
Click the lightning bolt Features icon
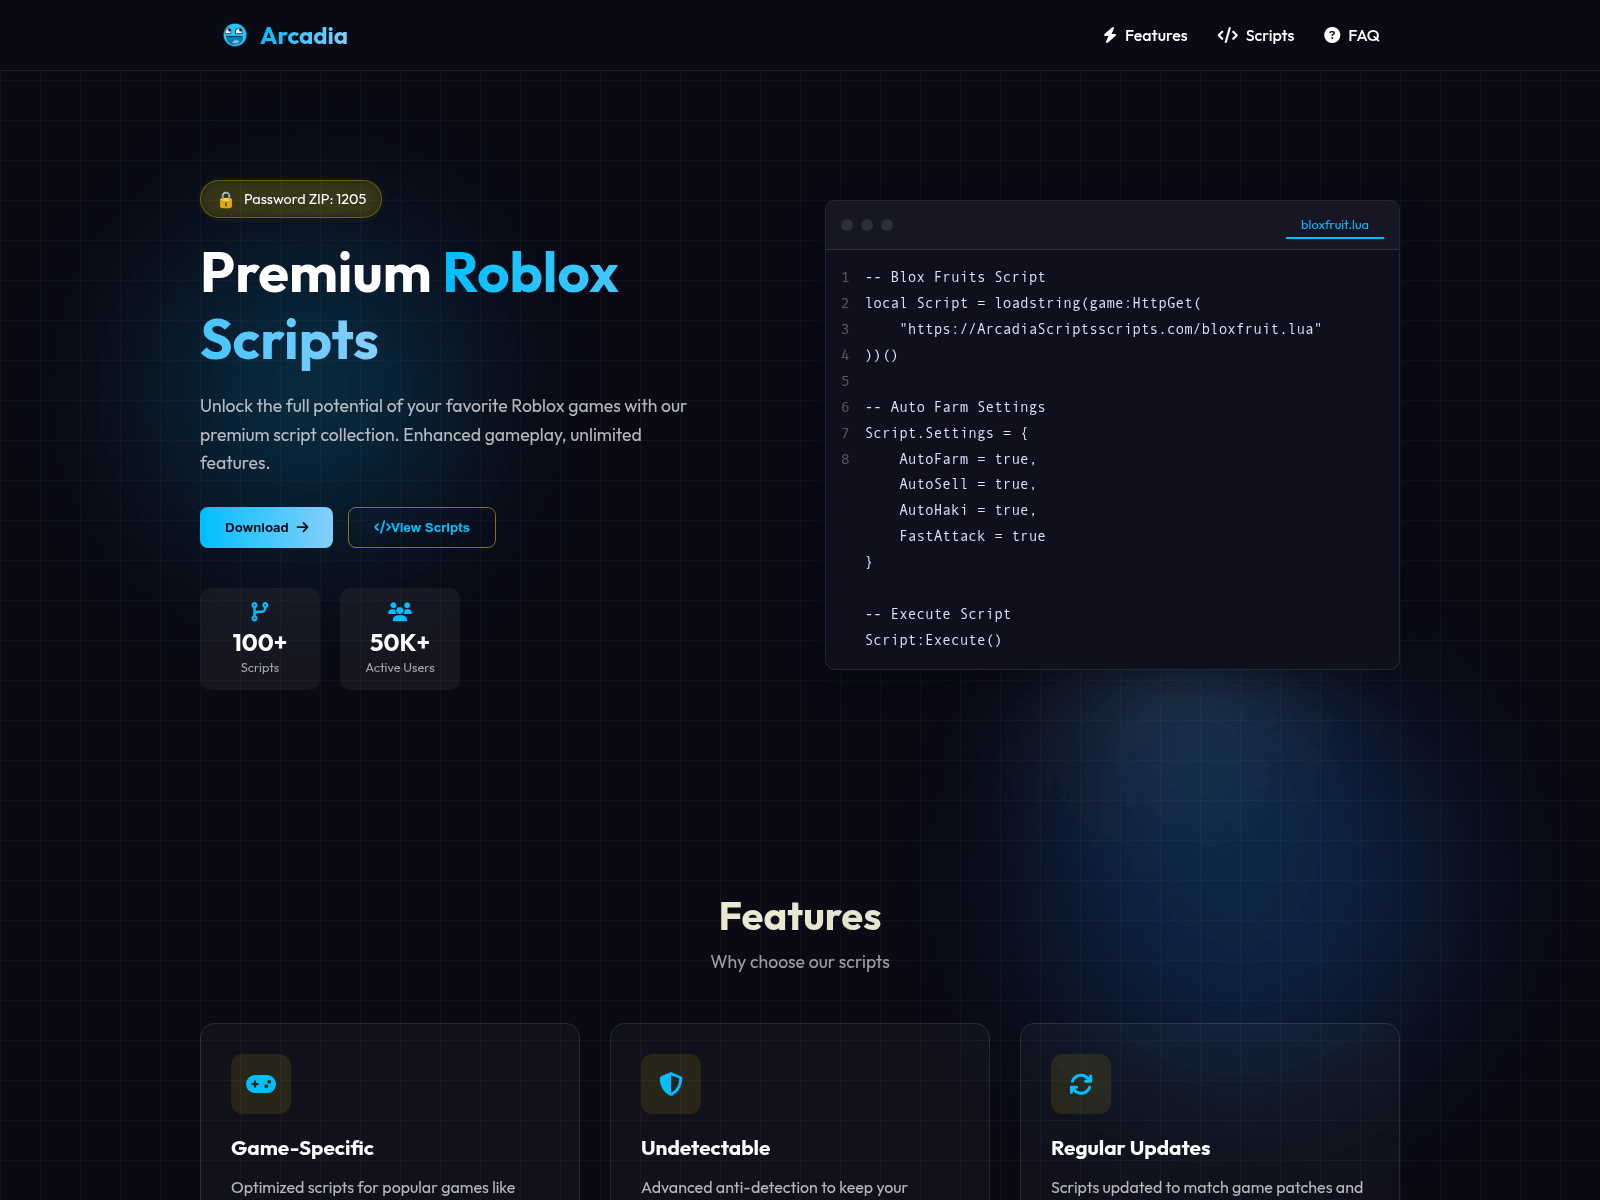coord(1110,35)
